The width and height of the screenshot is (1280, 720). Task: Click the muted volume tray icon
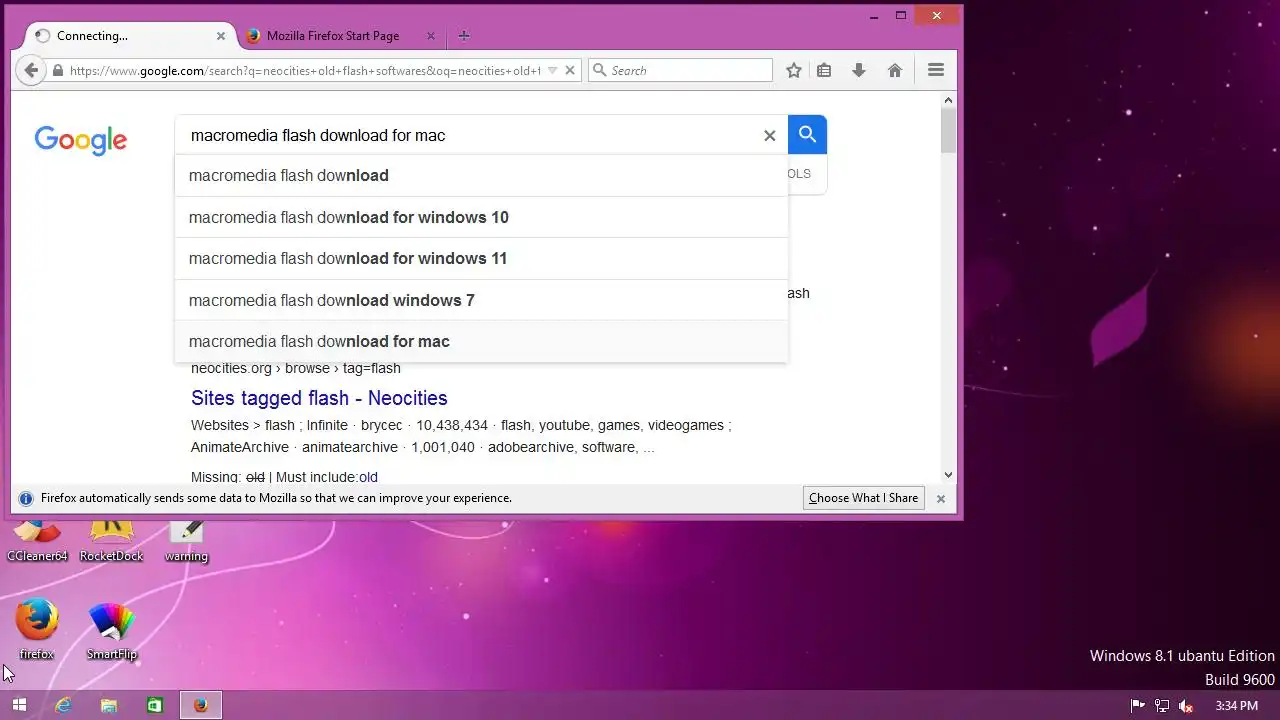tap(1186, 706)
